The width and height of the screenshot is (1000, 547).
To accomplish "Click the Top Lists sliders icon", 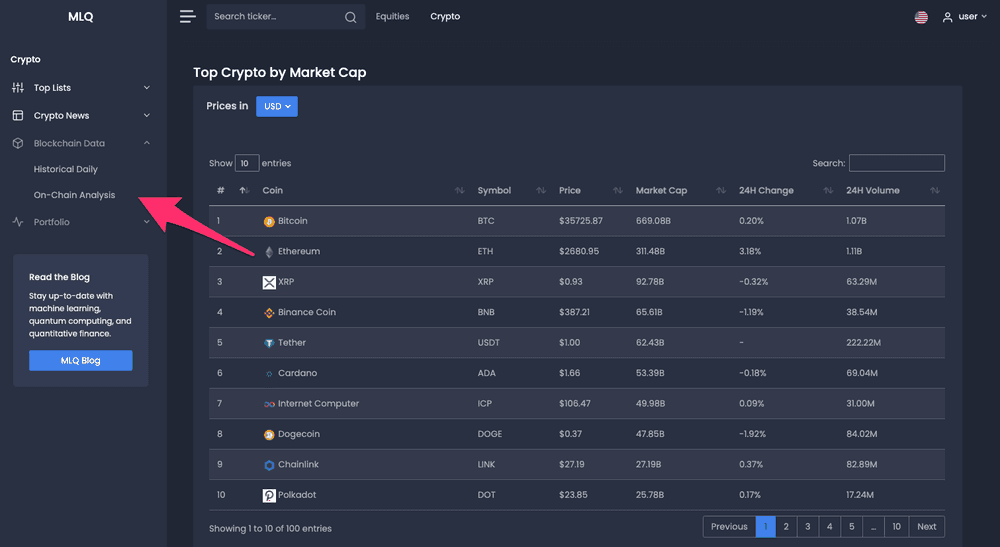I will coord(18,87).
